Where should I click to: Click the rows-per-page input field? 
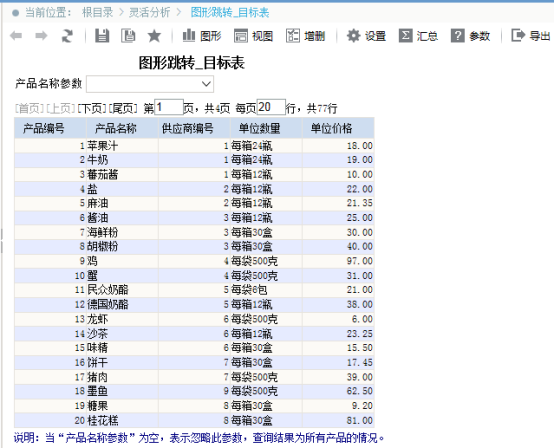271,107
